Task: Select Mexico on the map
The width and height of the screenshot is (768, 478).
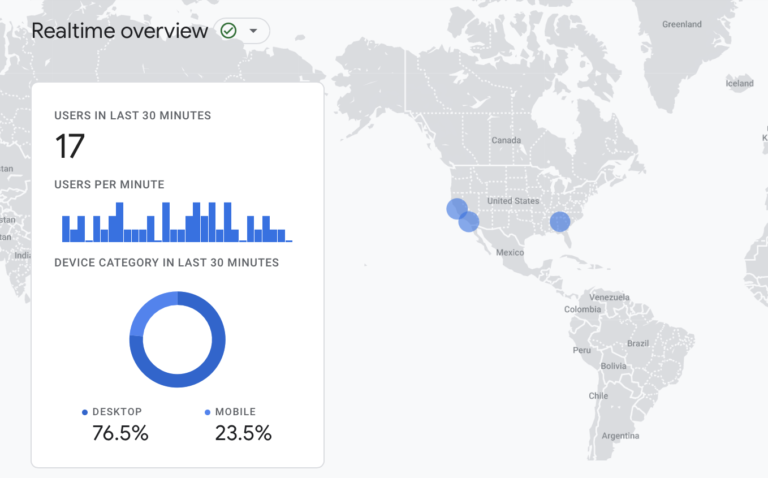Action: coord(510,252)
